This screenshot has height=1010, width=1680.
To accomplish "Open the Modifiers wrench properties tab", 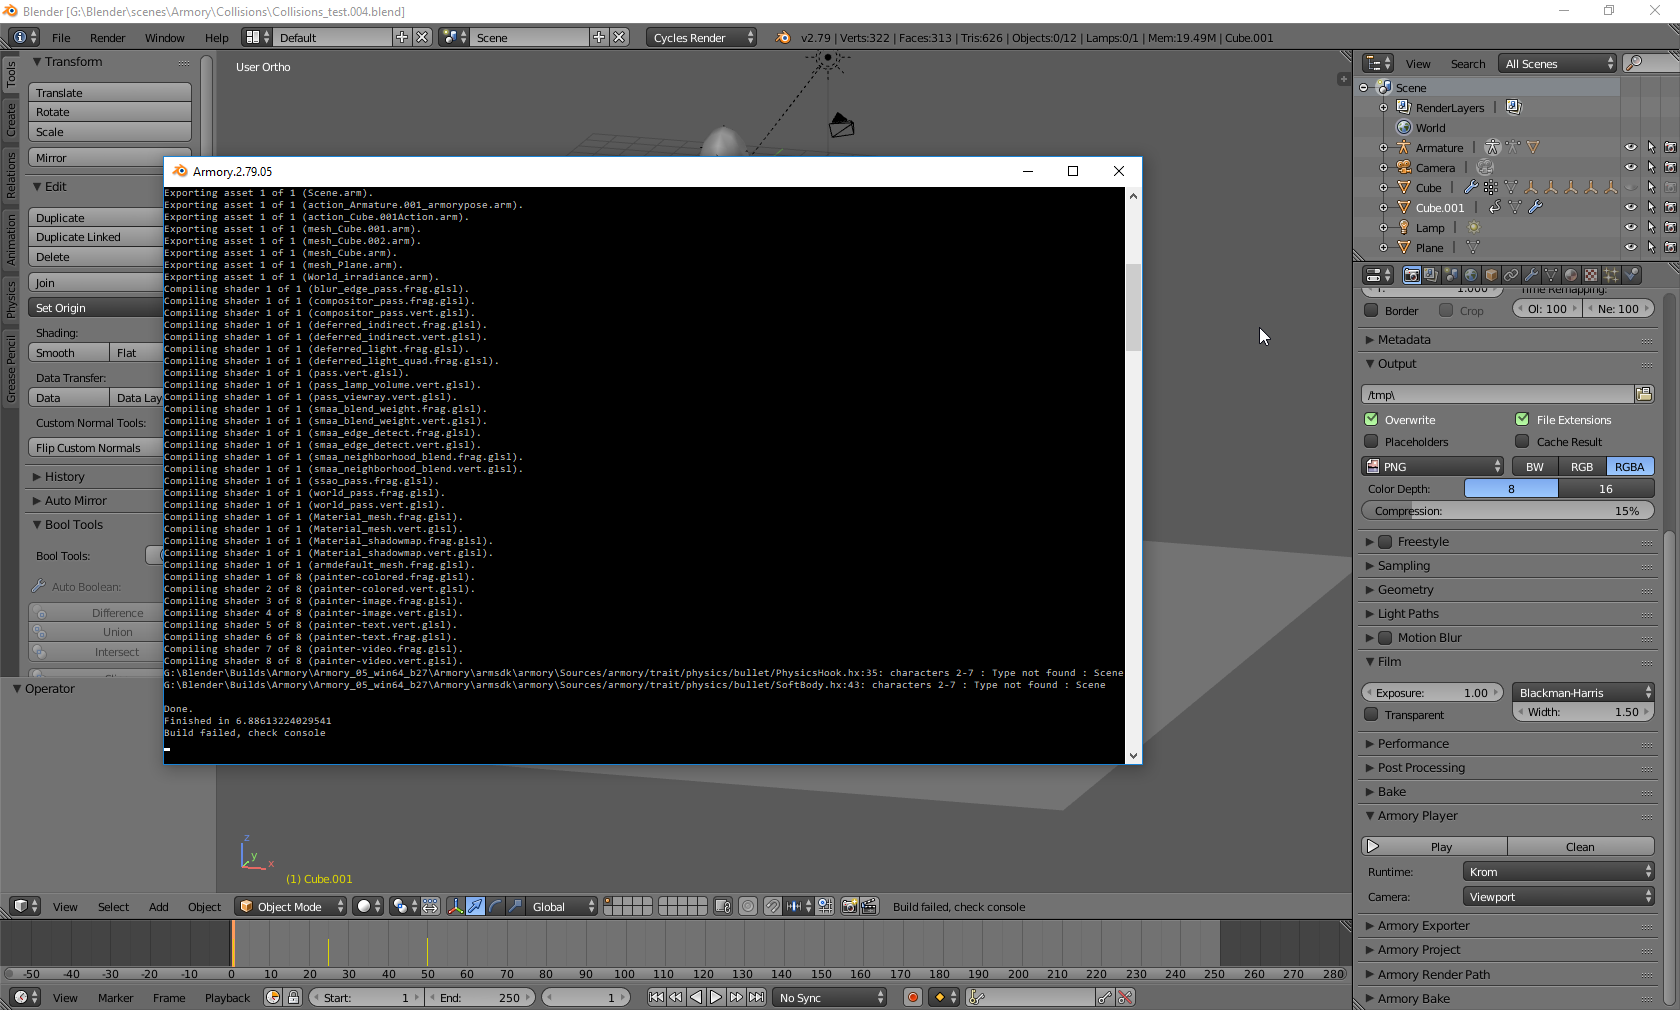I will (1531, 275).
